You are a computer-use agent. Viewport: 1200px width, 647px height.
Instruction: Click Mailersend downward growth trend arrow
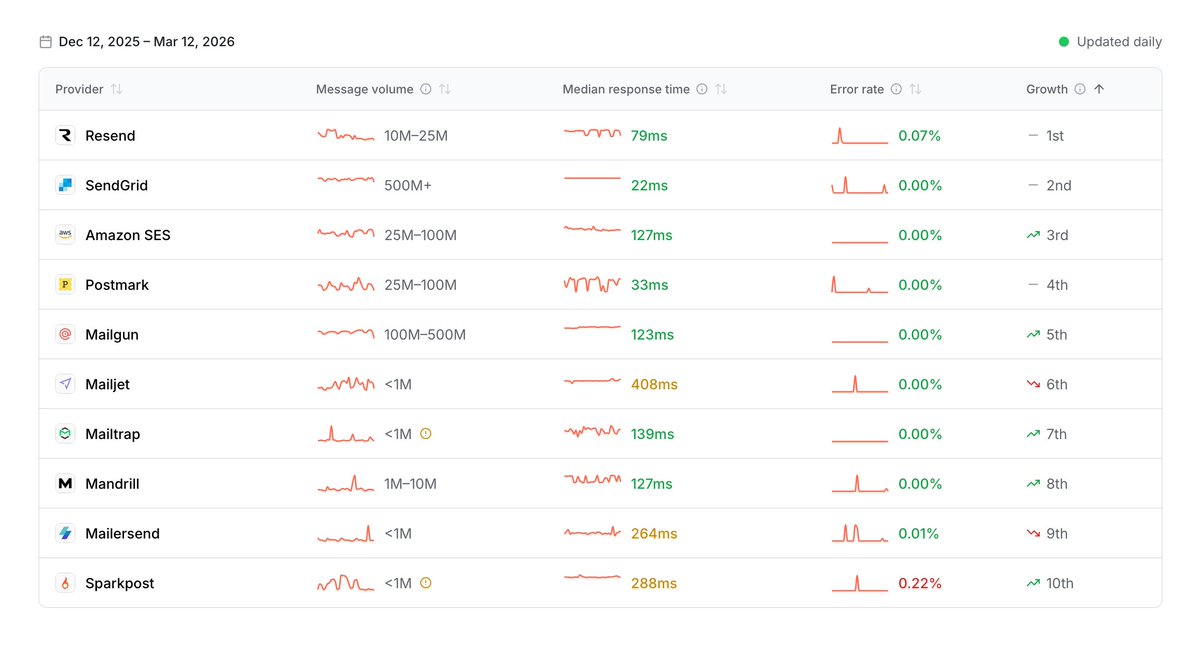point(1033,533)
